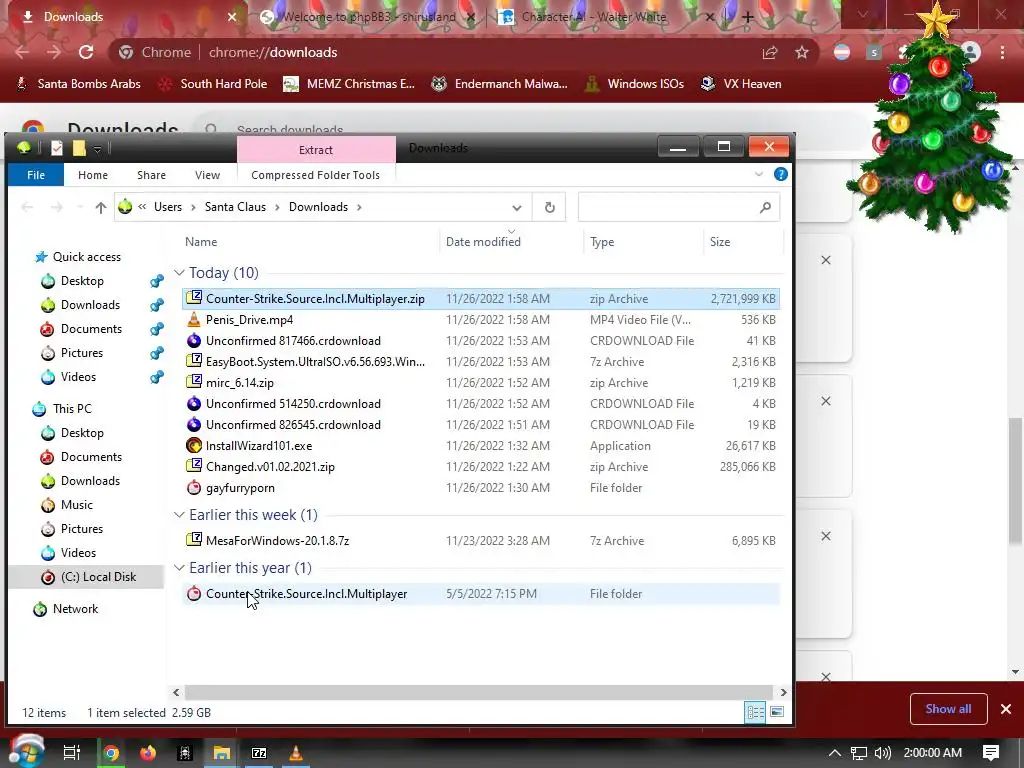1024x768 pixels.
Task: Click the new folder quick toolbar icon
Action: point(79,148)
